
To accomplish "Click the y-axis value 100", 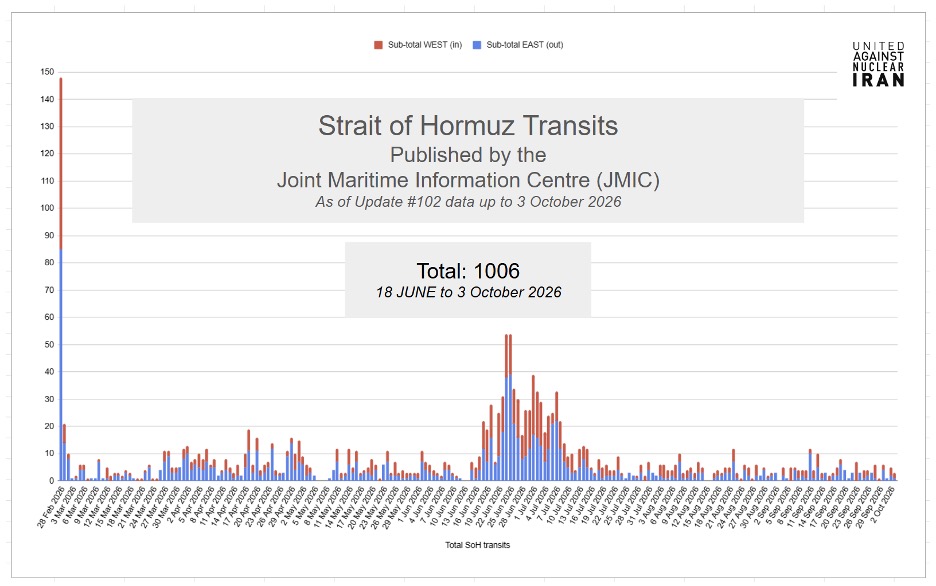I will (x=47, y=208).
